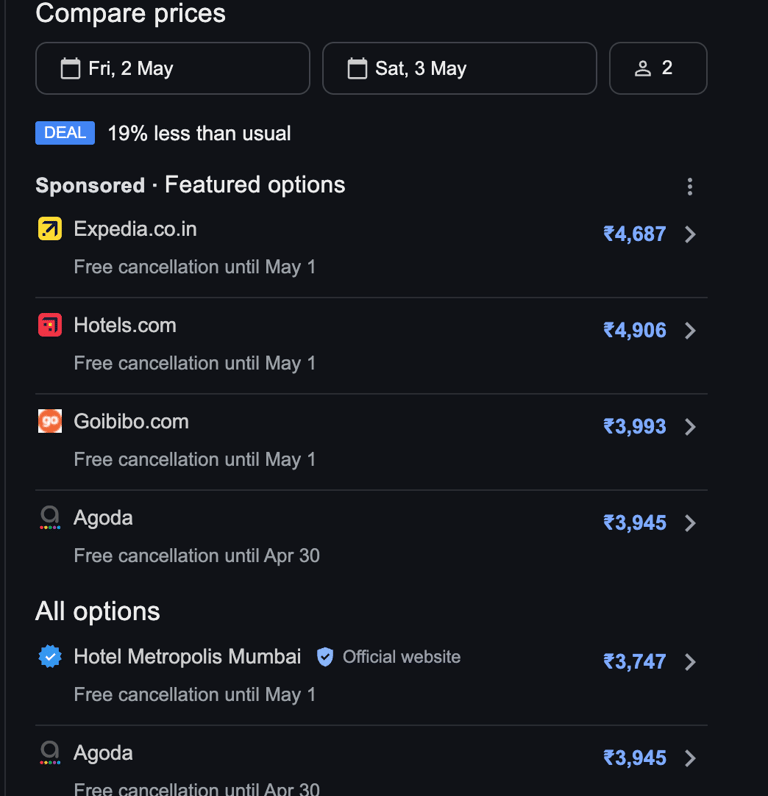Open the Expedia.co.in ₹4,687 price link
Image resolution: width=768 pixels, height=796 pixels.
point(634,234)
